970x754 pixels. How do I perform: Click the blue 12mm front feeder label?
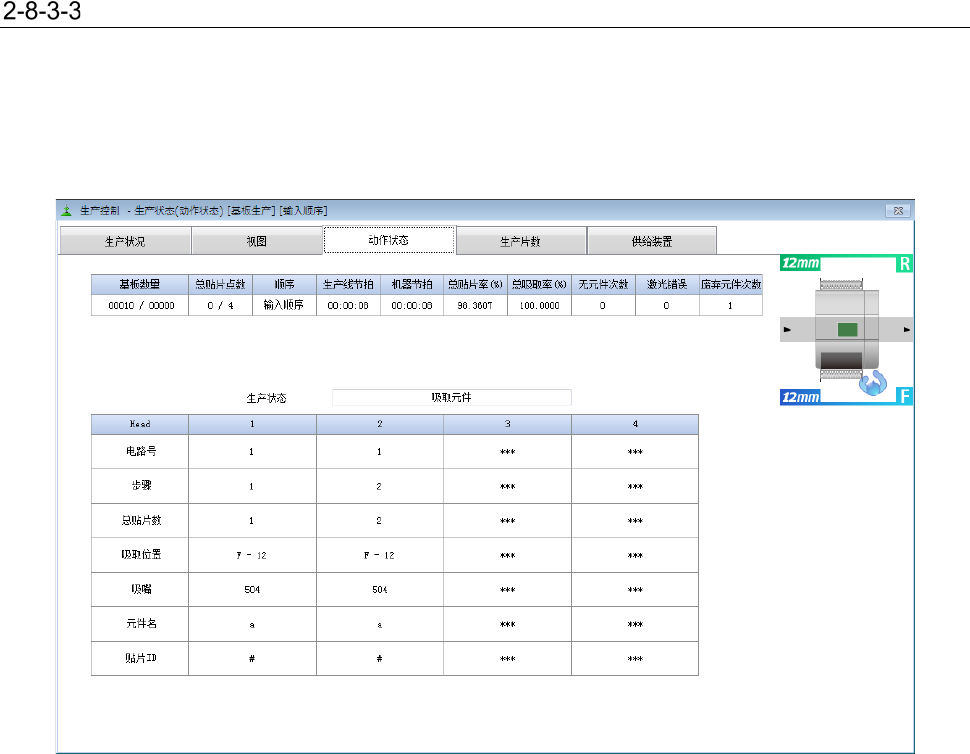click(800, 397)
